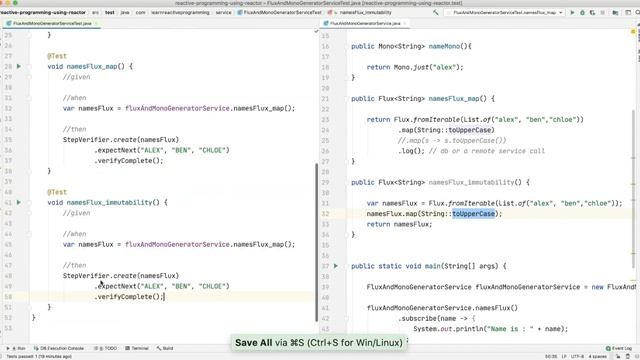640x360 pixels.
Task: Open the Terminal tool window
Action: 137,348
